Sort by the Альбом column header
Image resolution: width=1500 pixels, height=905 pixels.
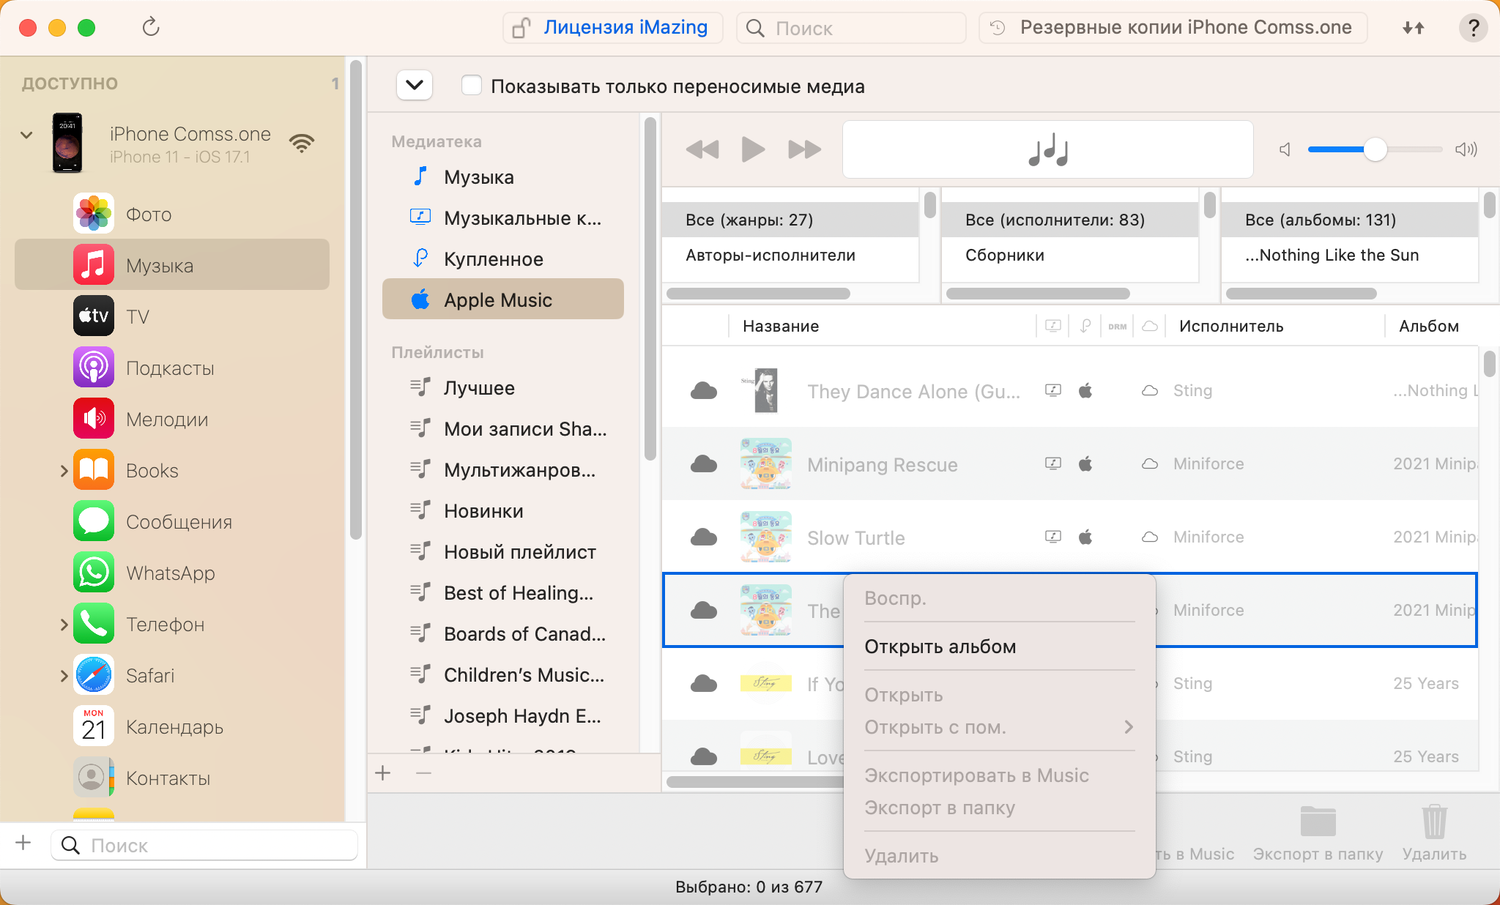pos(1429,326)
